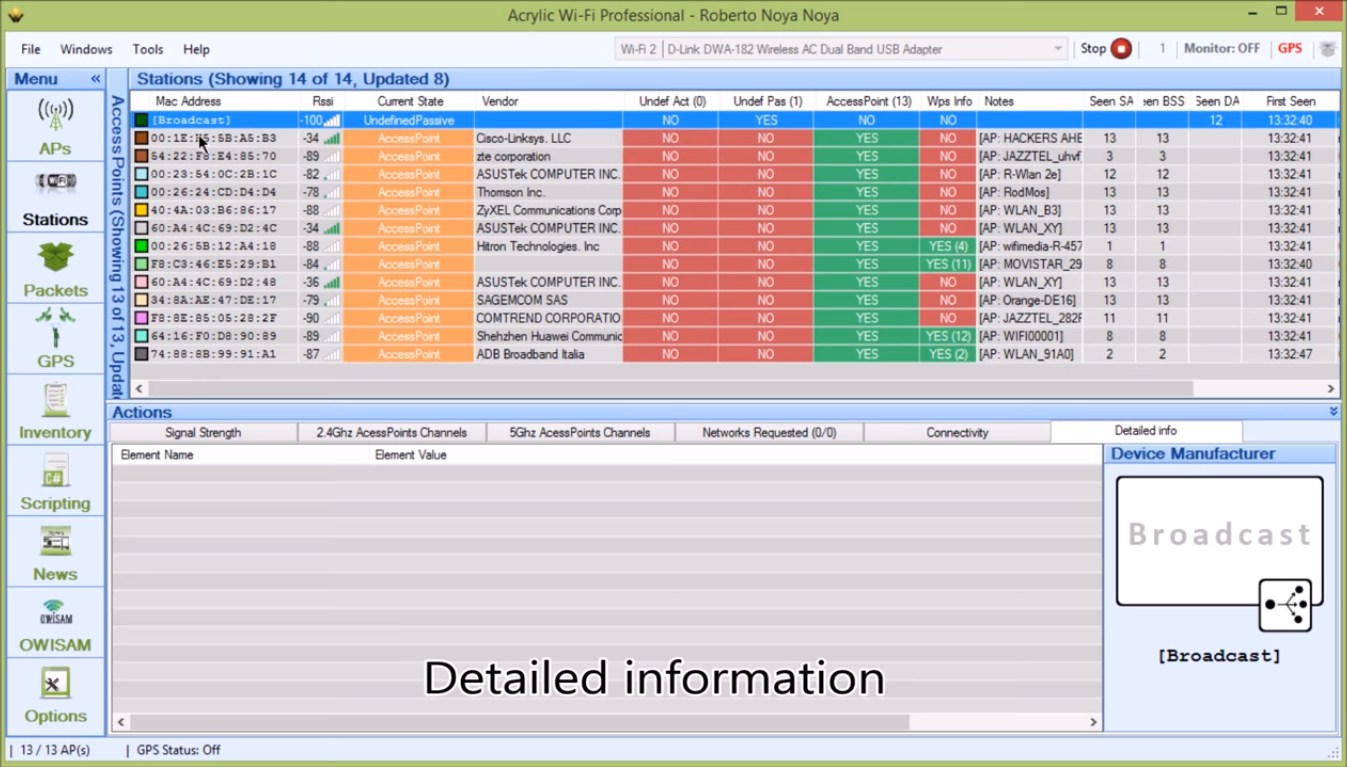Image resolution: width=1347 pixels, height=767 pixels.
Task: Open the Help menu
Action: [x=196, y=49]
